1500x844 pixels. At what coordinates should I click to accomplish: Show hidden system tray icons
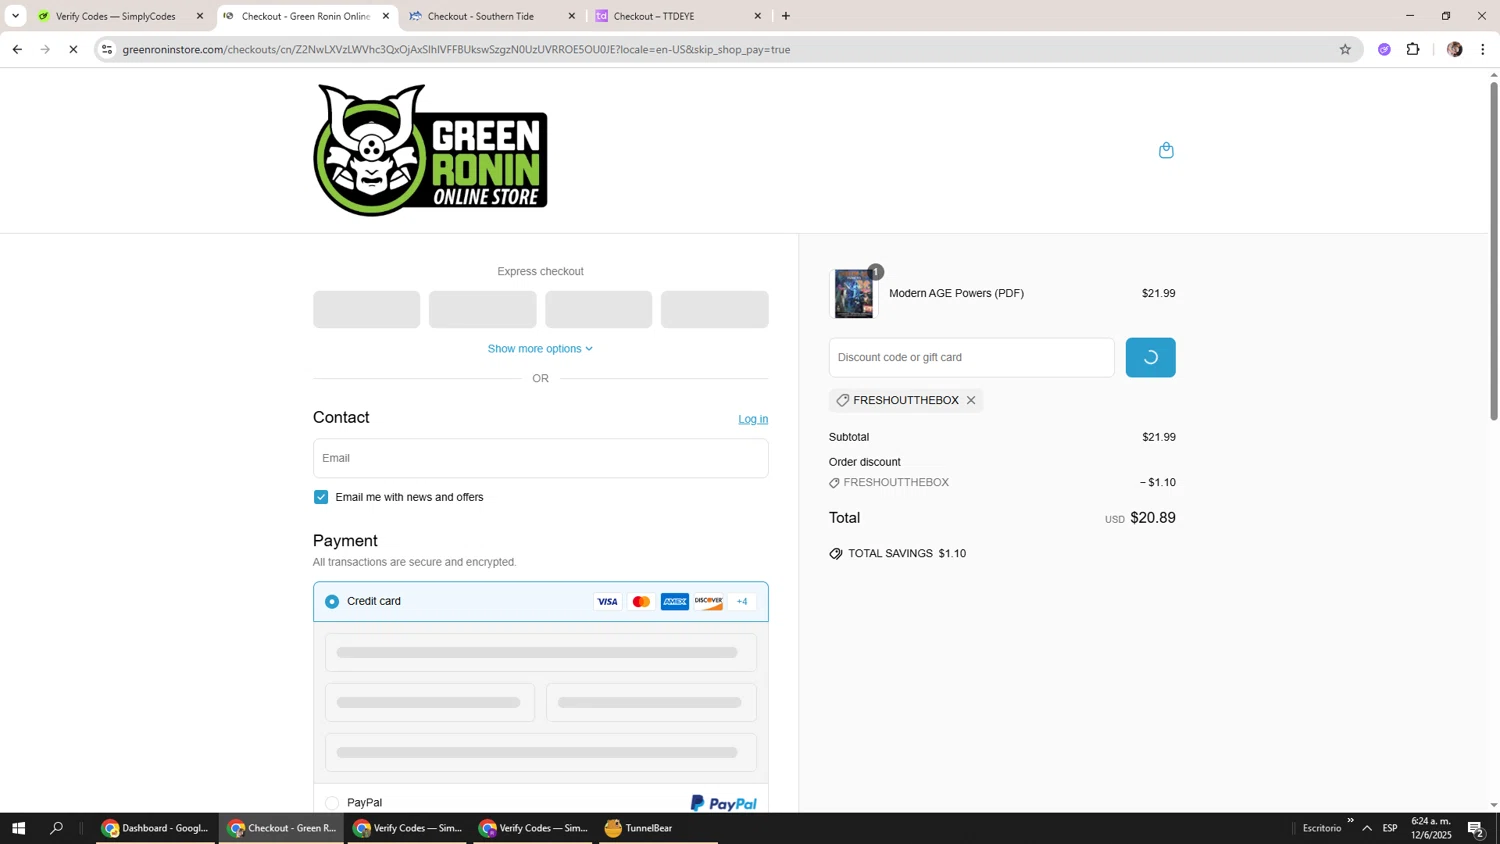(1367, 828)
